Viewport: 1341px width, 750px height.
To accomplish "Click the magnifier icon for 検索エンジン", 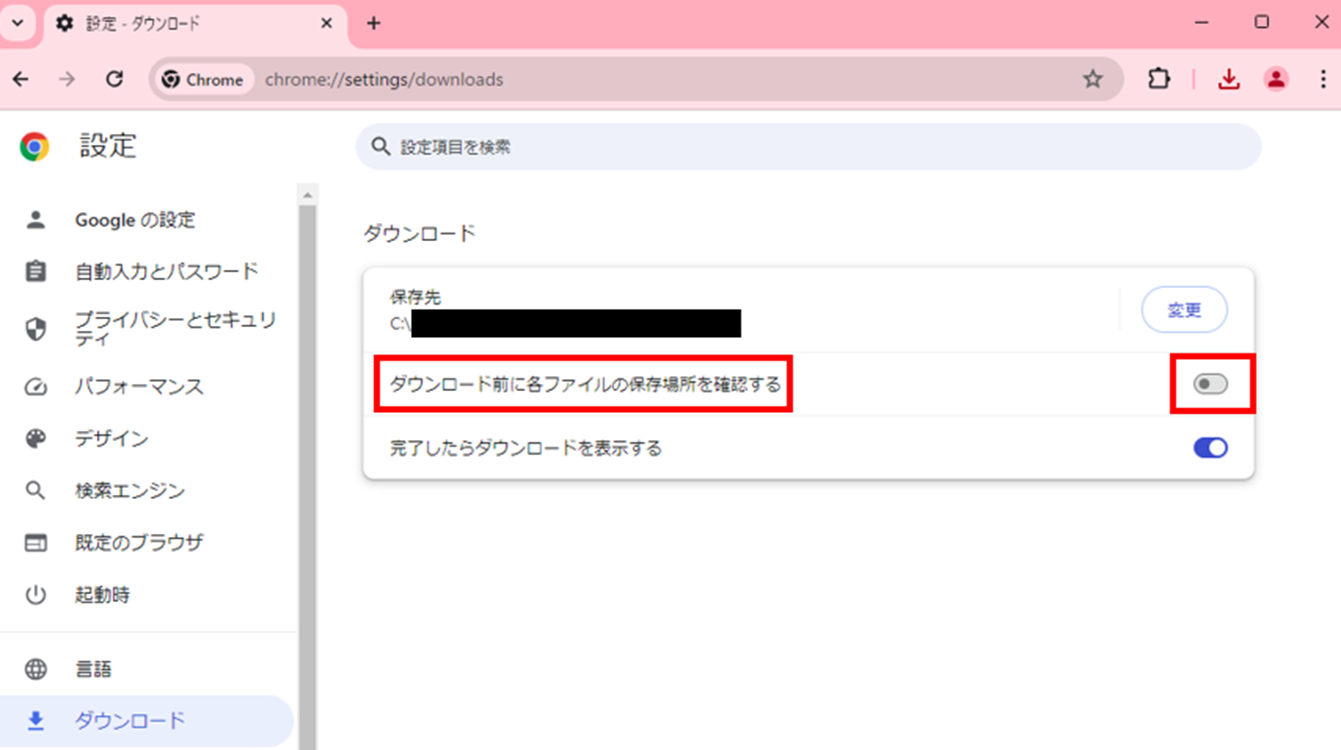I will pos(36,491).
